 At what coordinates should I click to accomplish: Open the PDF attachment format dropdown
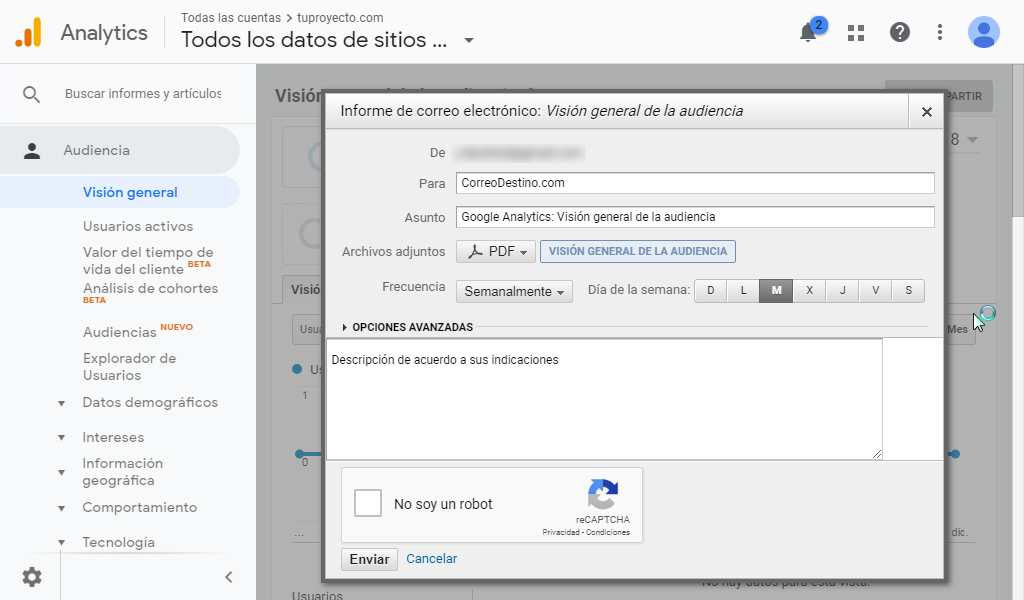point(496,252)
